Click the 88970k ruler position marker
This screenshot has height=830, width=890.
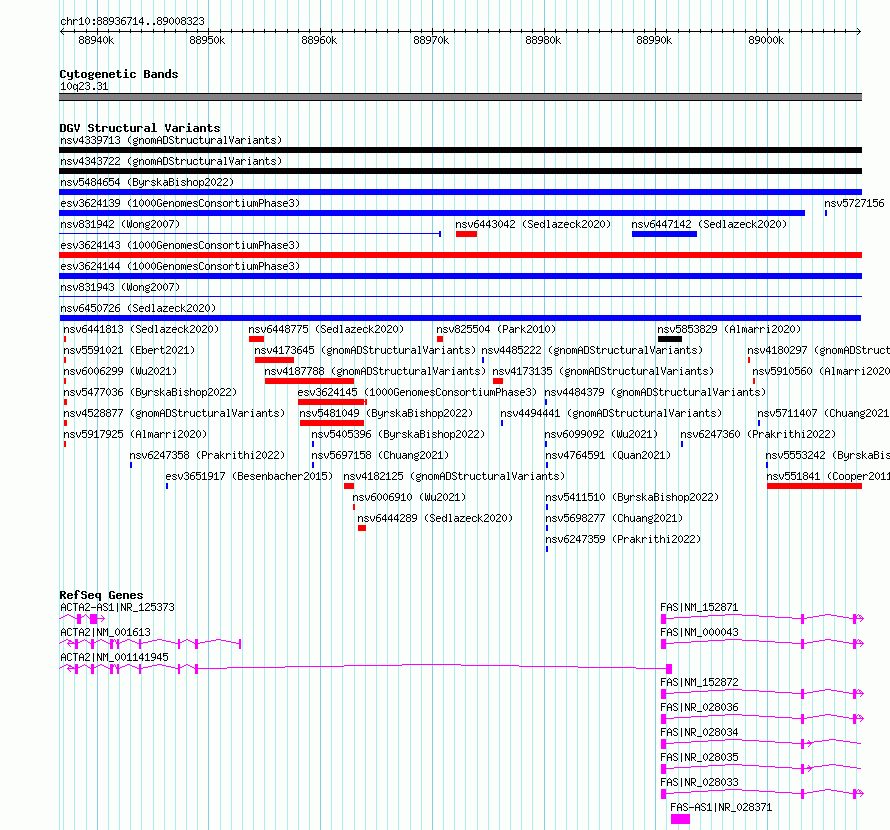pyautogui.click(x=431, y=40)
